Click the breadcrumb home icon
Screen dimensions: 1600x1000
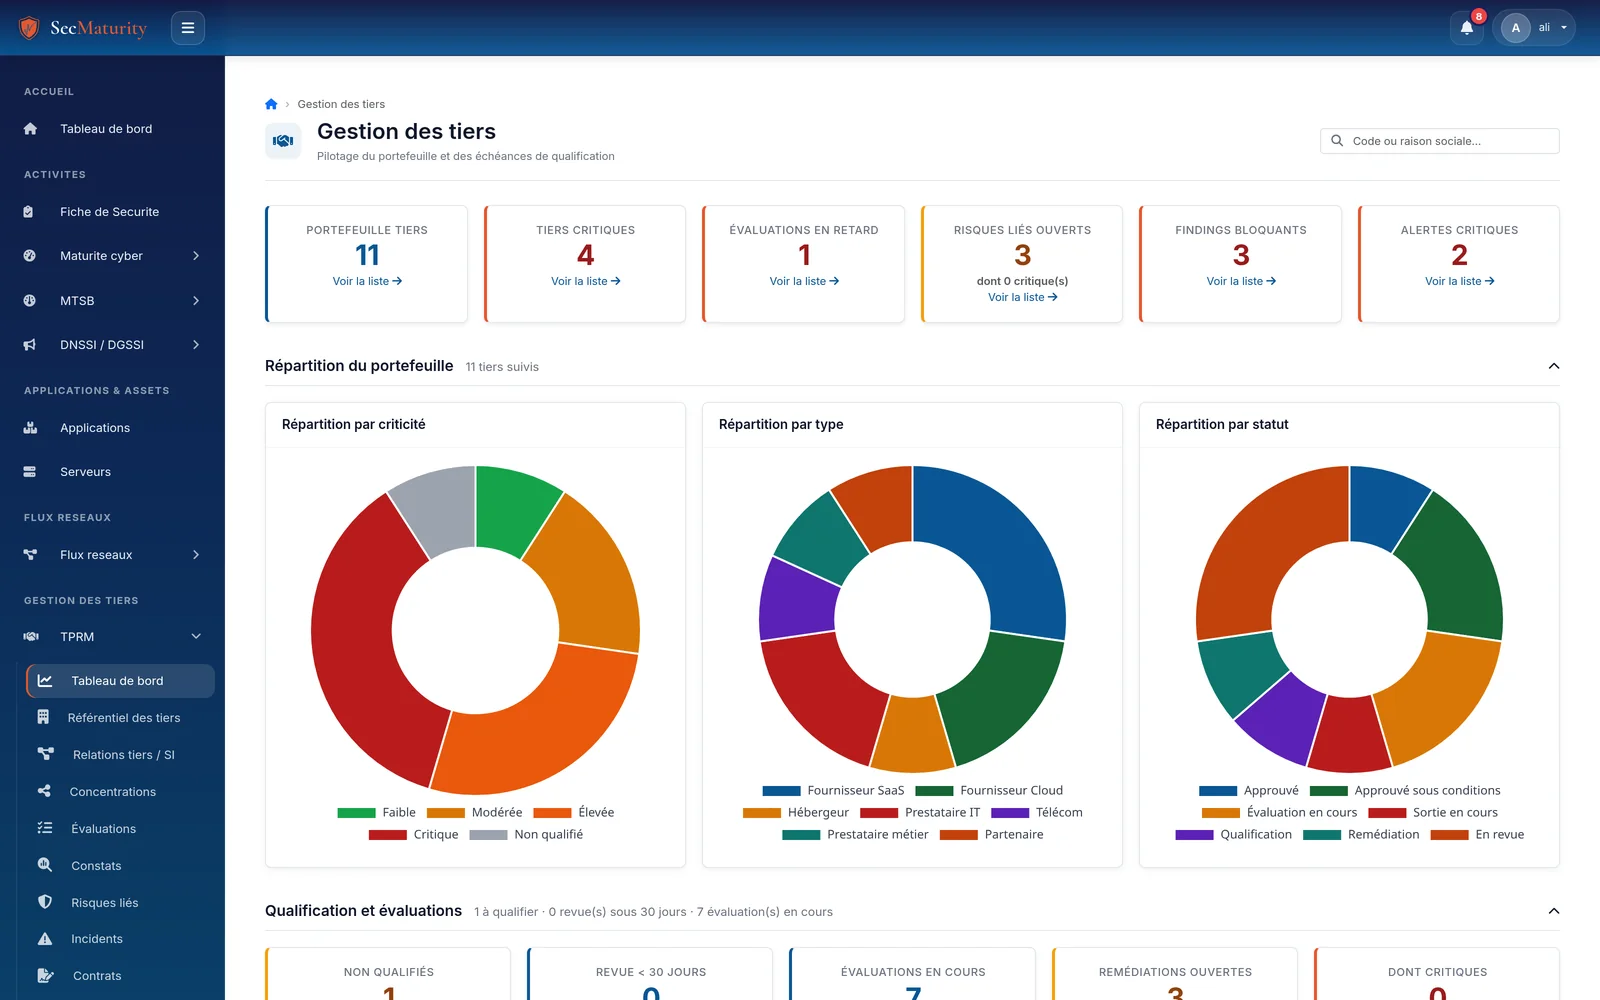[x=271, y=104]
